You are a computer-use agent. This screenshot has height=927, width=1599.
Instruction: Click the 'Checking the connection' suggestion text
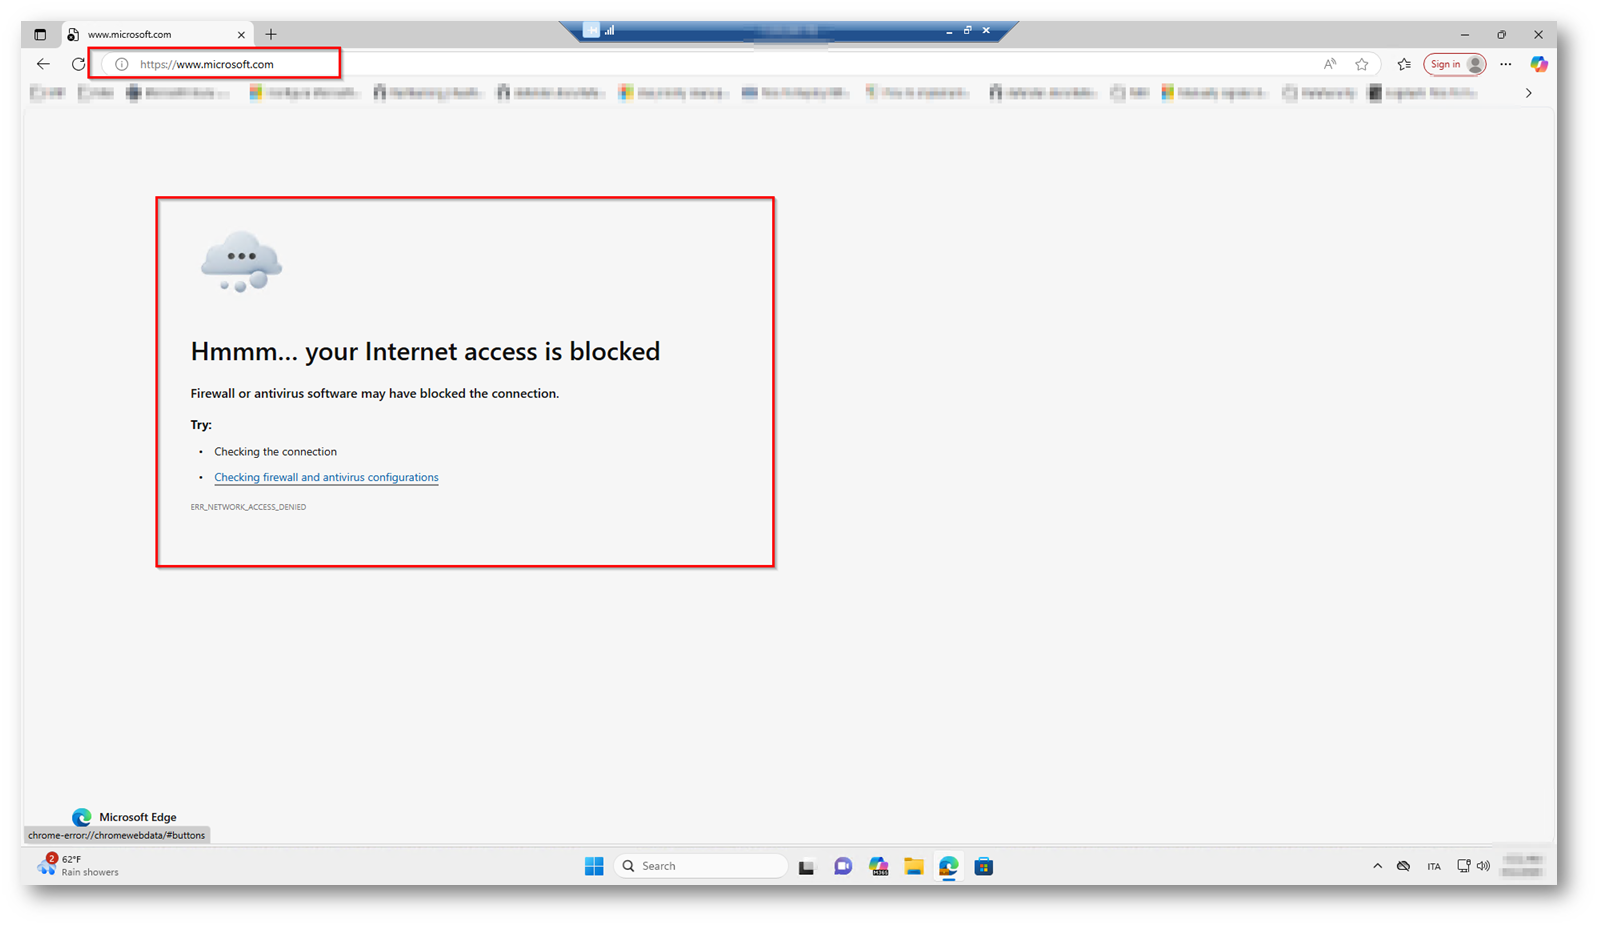tap(275, 452)
